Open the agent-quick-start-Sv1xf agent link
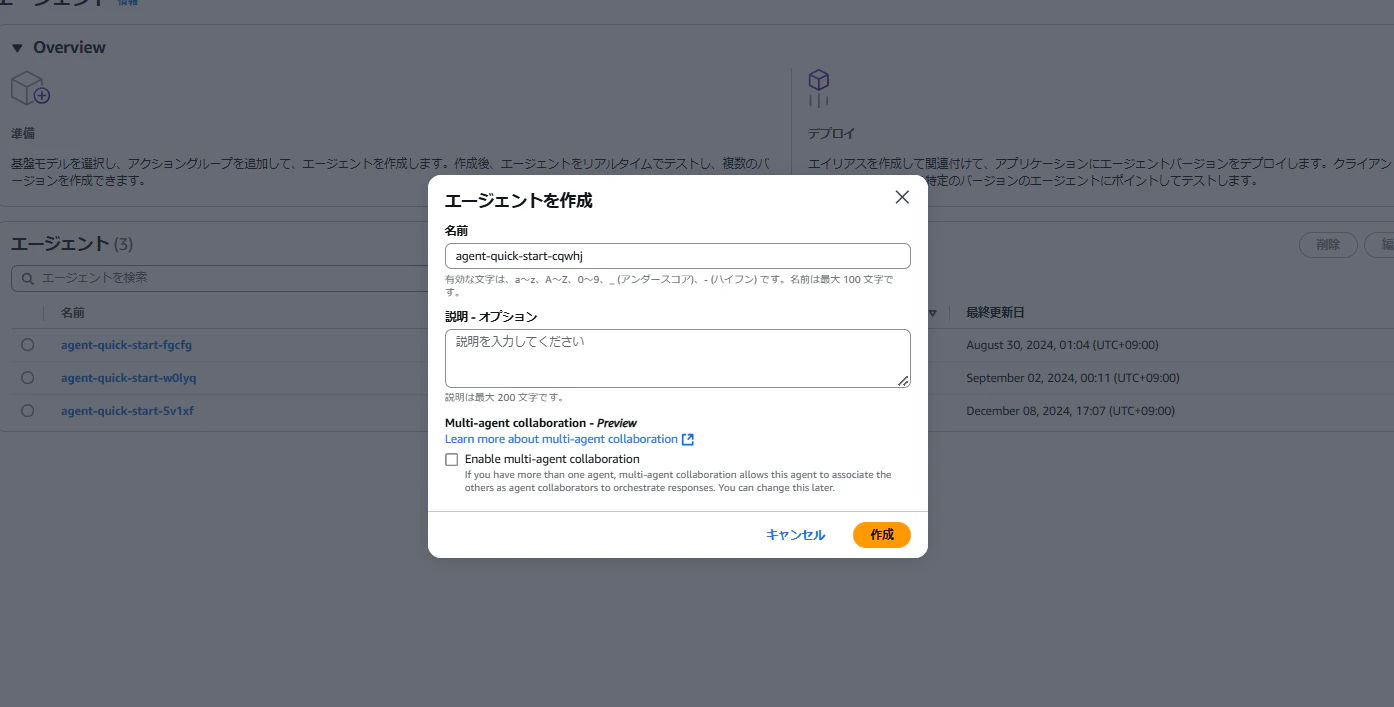Viewport: 1394px width, 707px height. tap(128, 410)
